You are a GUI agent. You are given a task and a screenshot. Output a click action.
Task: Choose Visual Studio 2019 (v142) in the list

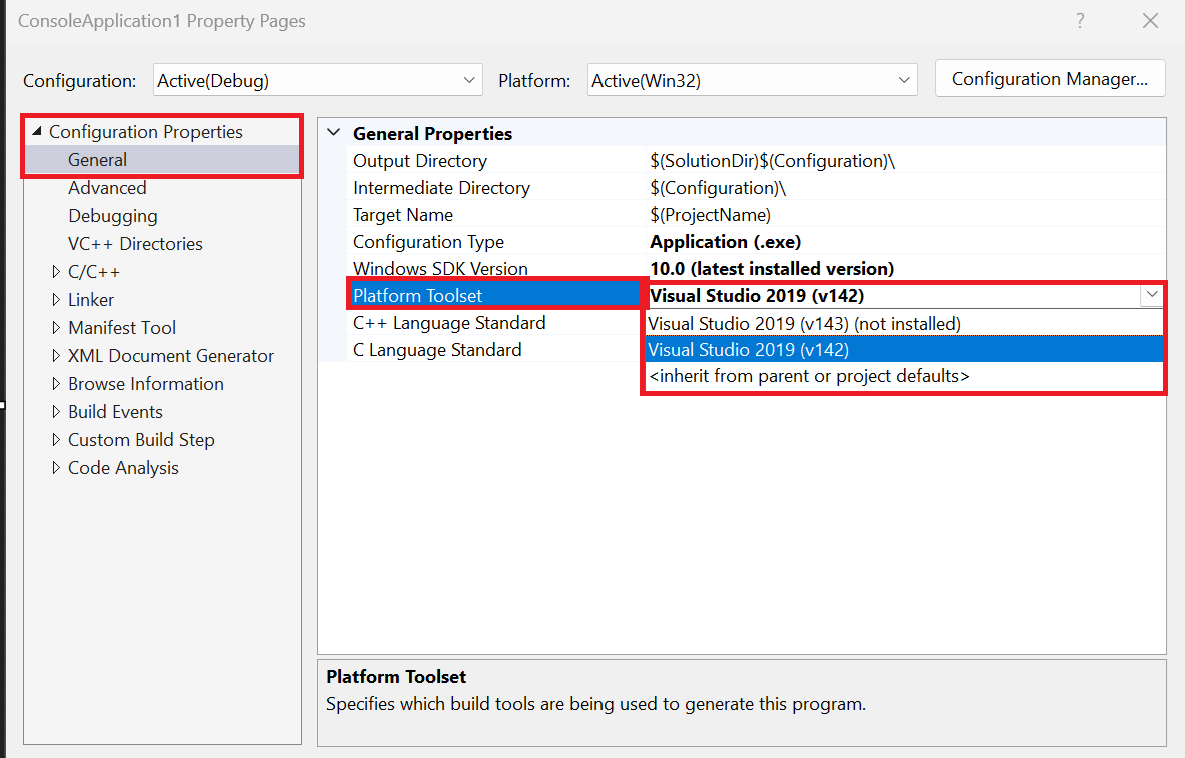click(x=904, y=350)
